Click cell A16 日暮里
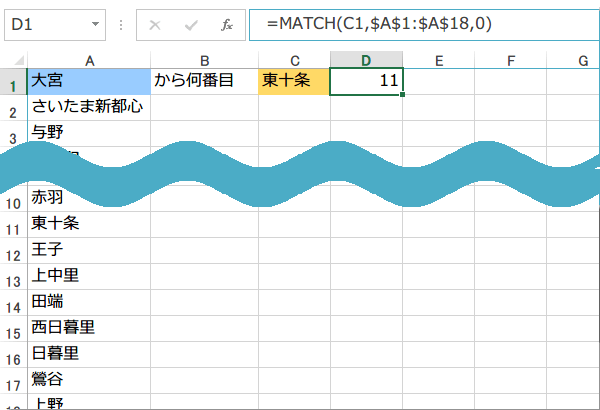This screenshot has width=600, height=410. [89, 355]
